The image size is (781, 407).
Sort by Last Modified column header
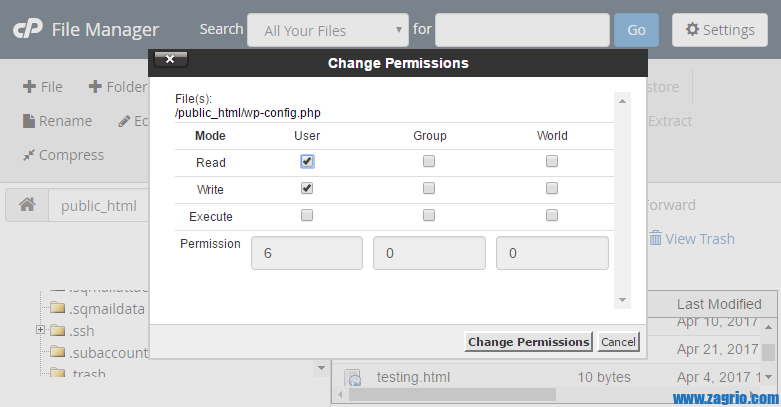tap(718, 304)
